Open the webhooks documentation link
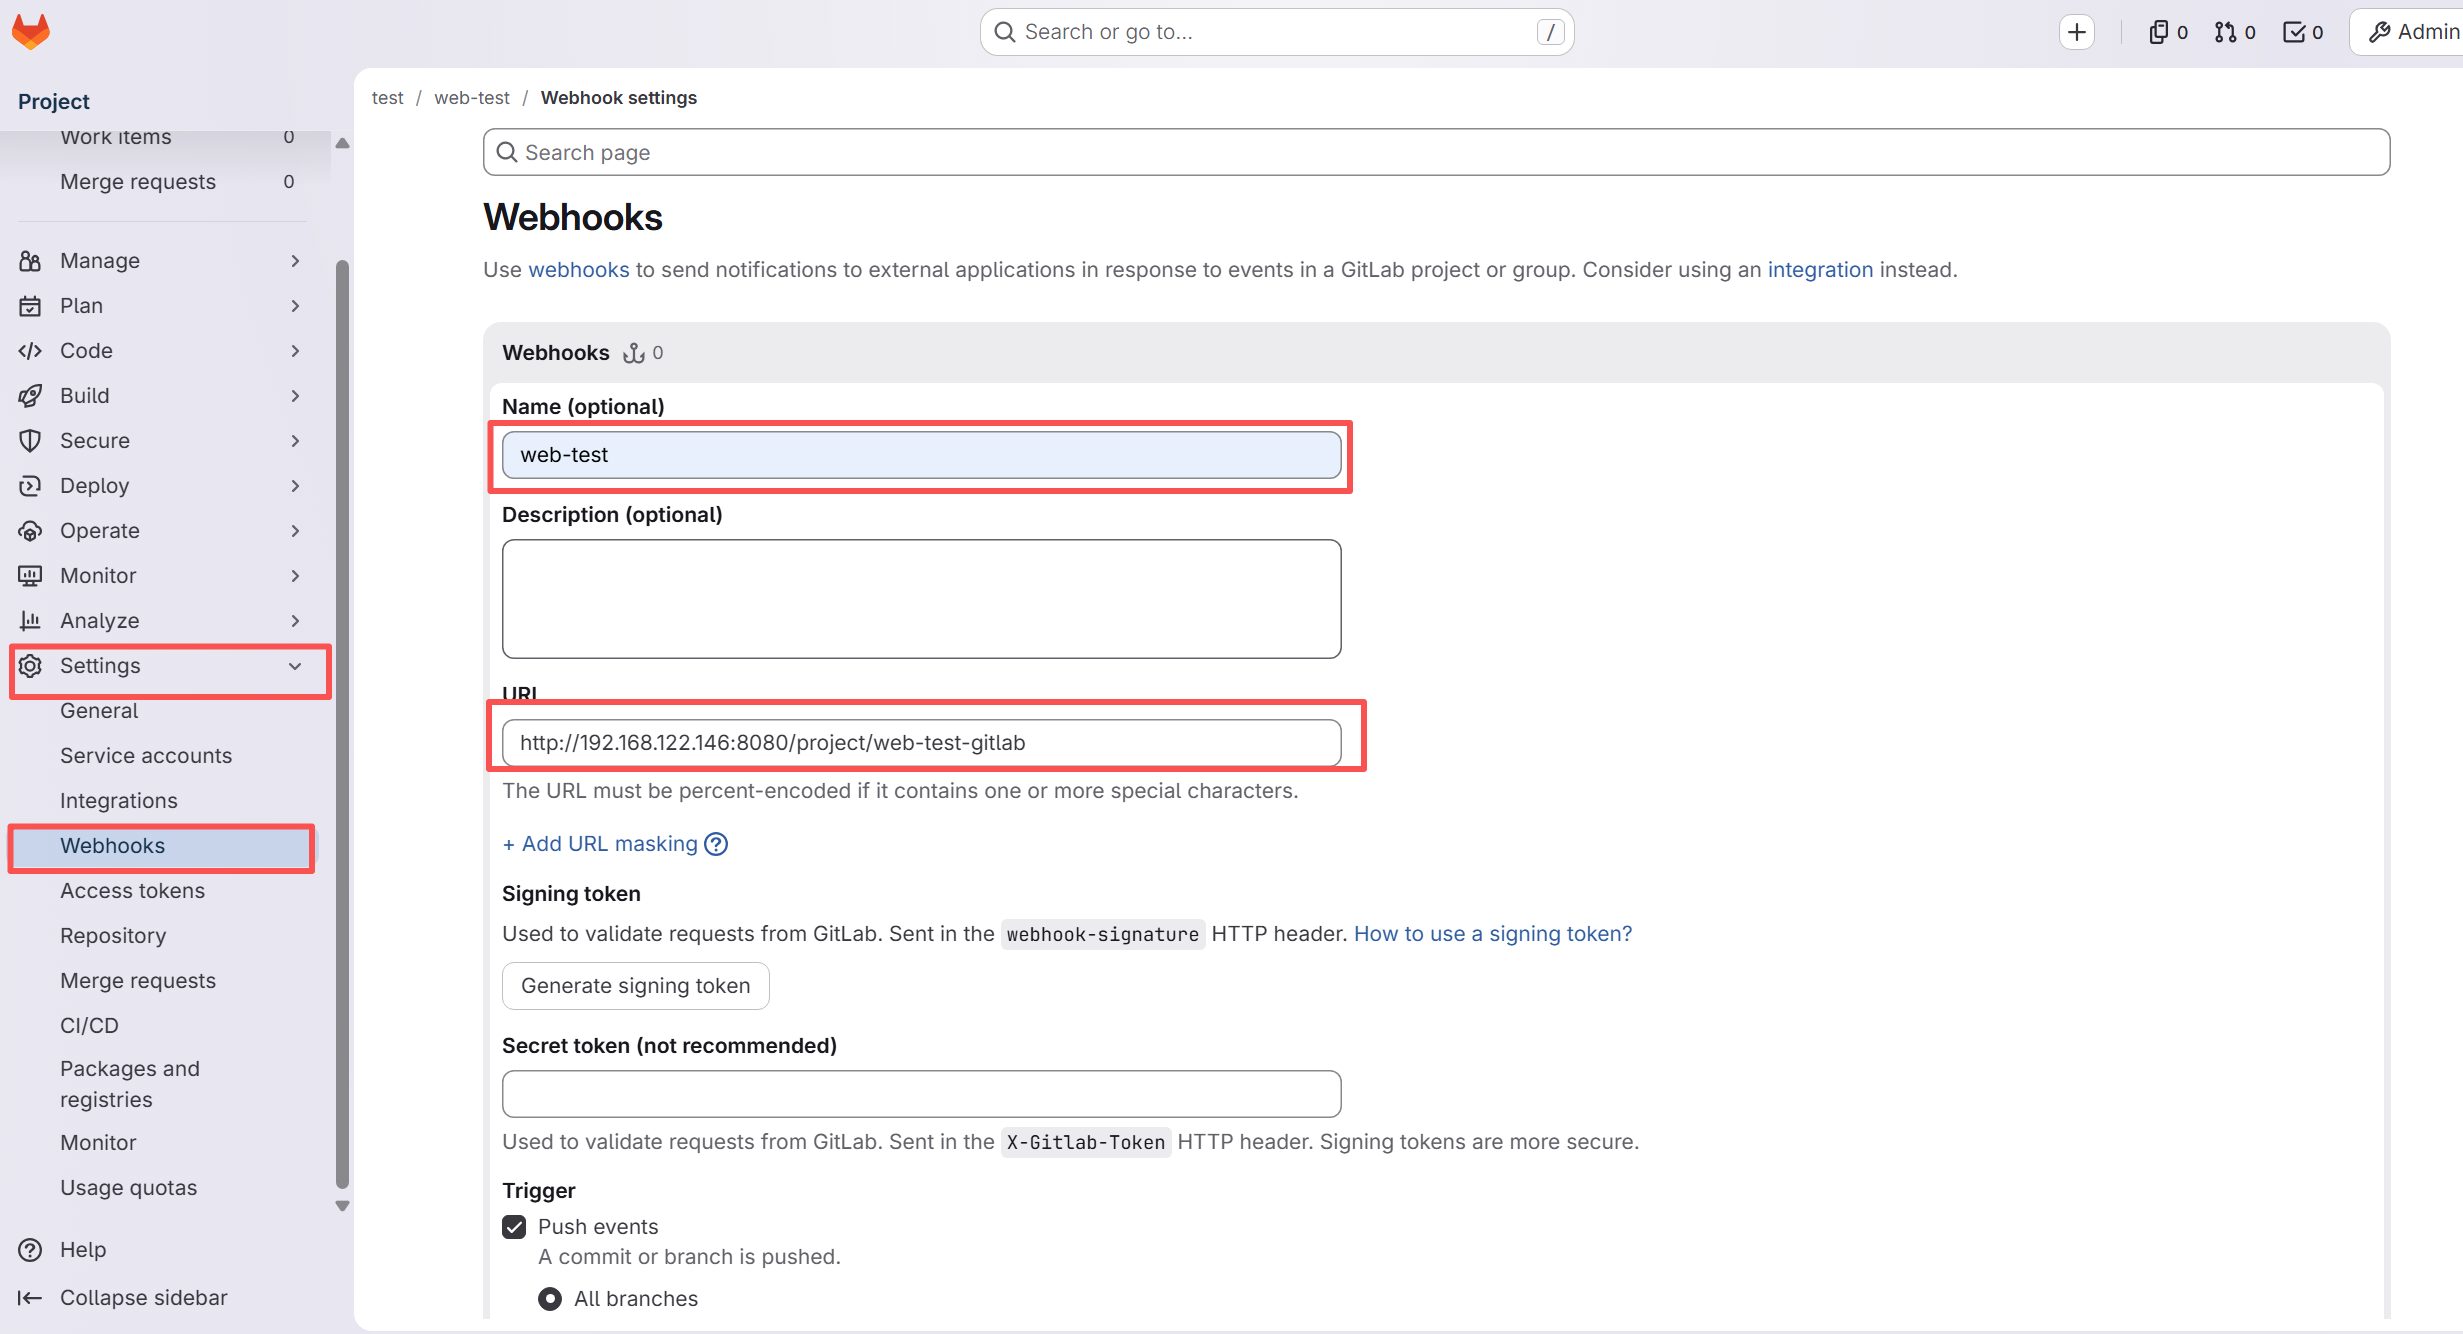 579,270
